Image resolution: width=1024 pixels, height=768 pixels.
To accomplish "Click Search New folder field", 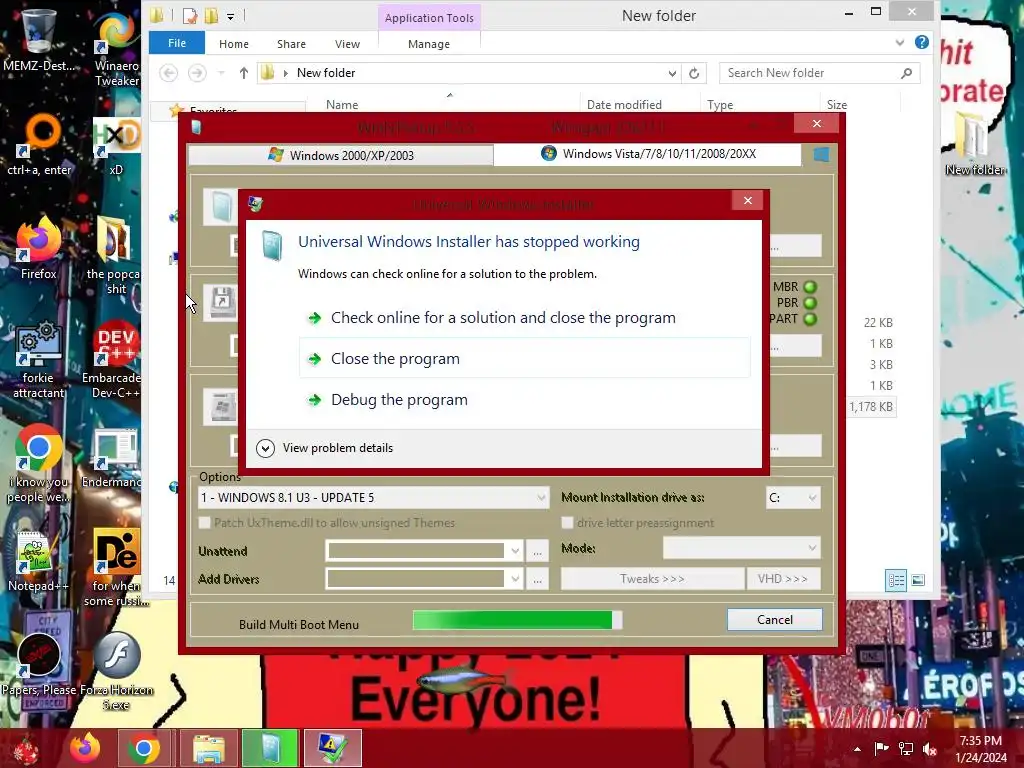I will [820, 73].
